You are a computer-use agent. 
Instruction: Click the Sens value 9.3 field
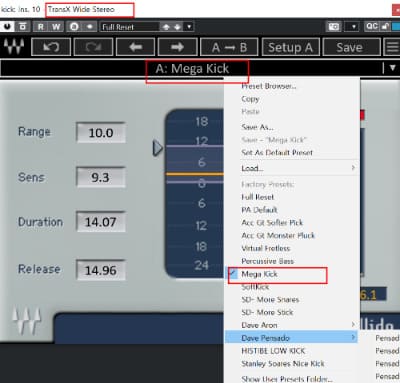[101, 177]
